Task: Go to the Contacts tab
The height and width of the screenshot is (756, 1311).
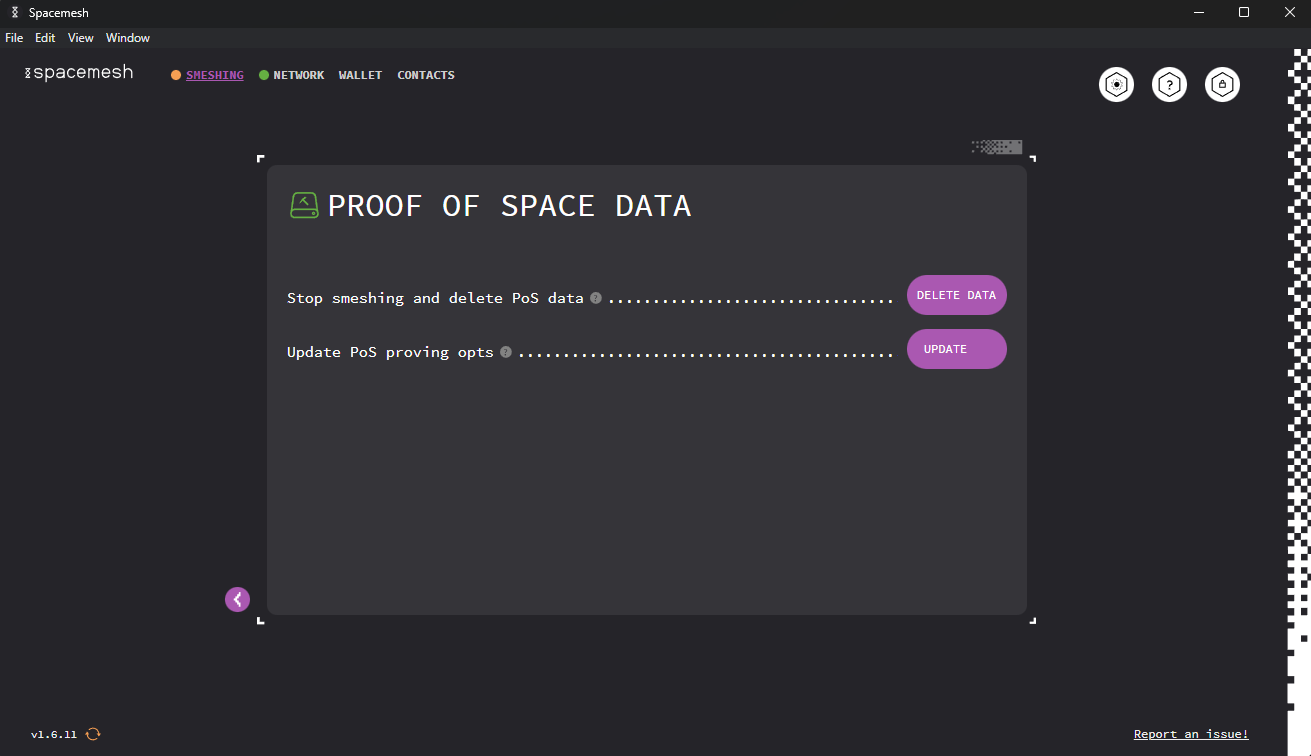Action: 426,75
